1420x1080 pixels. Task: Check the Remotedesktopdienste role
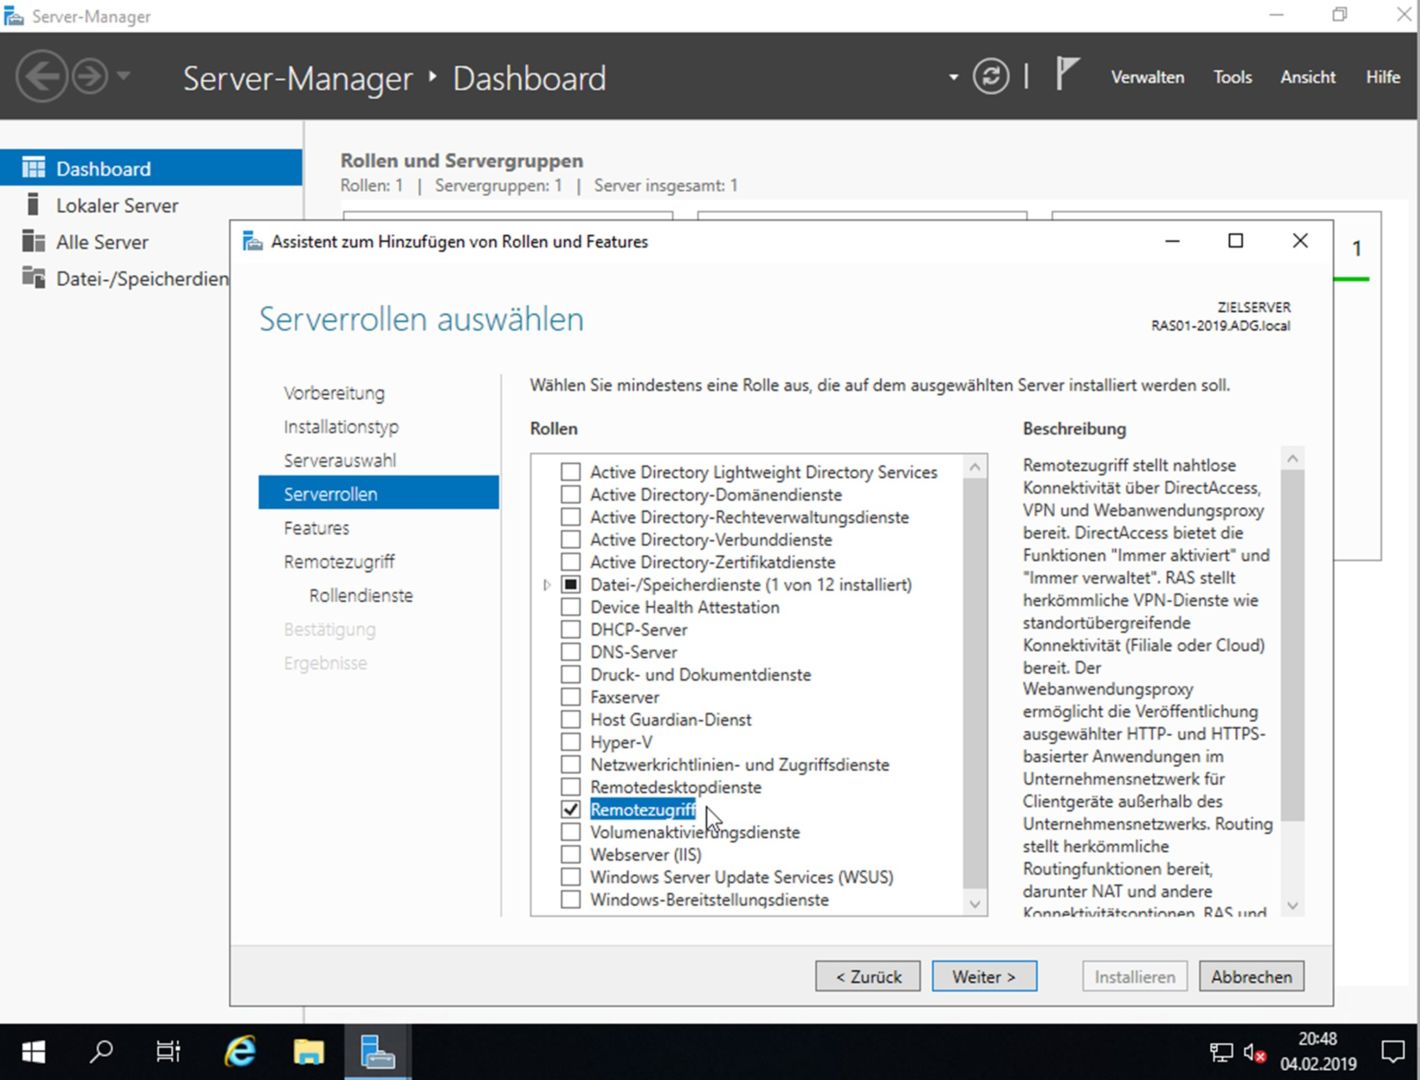coord(570,787)
